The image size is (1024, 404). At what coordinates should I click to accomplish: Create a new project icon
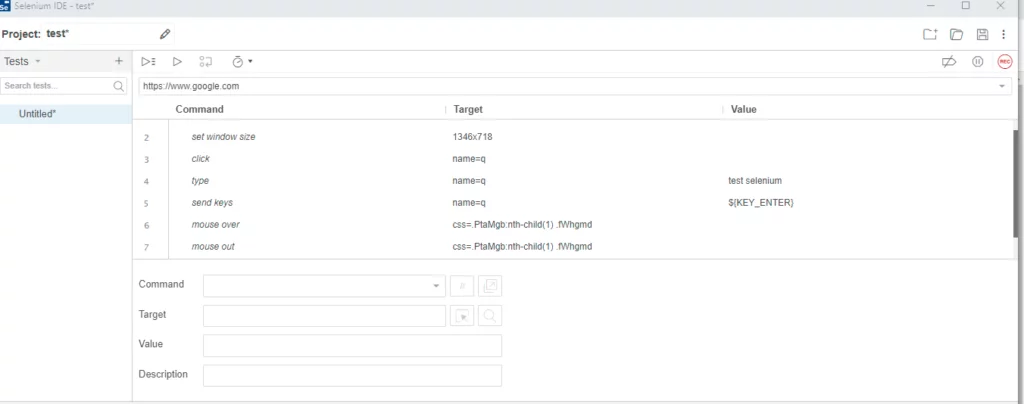click(x=930, y=35)
